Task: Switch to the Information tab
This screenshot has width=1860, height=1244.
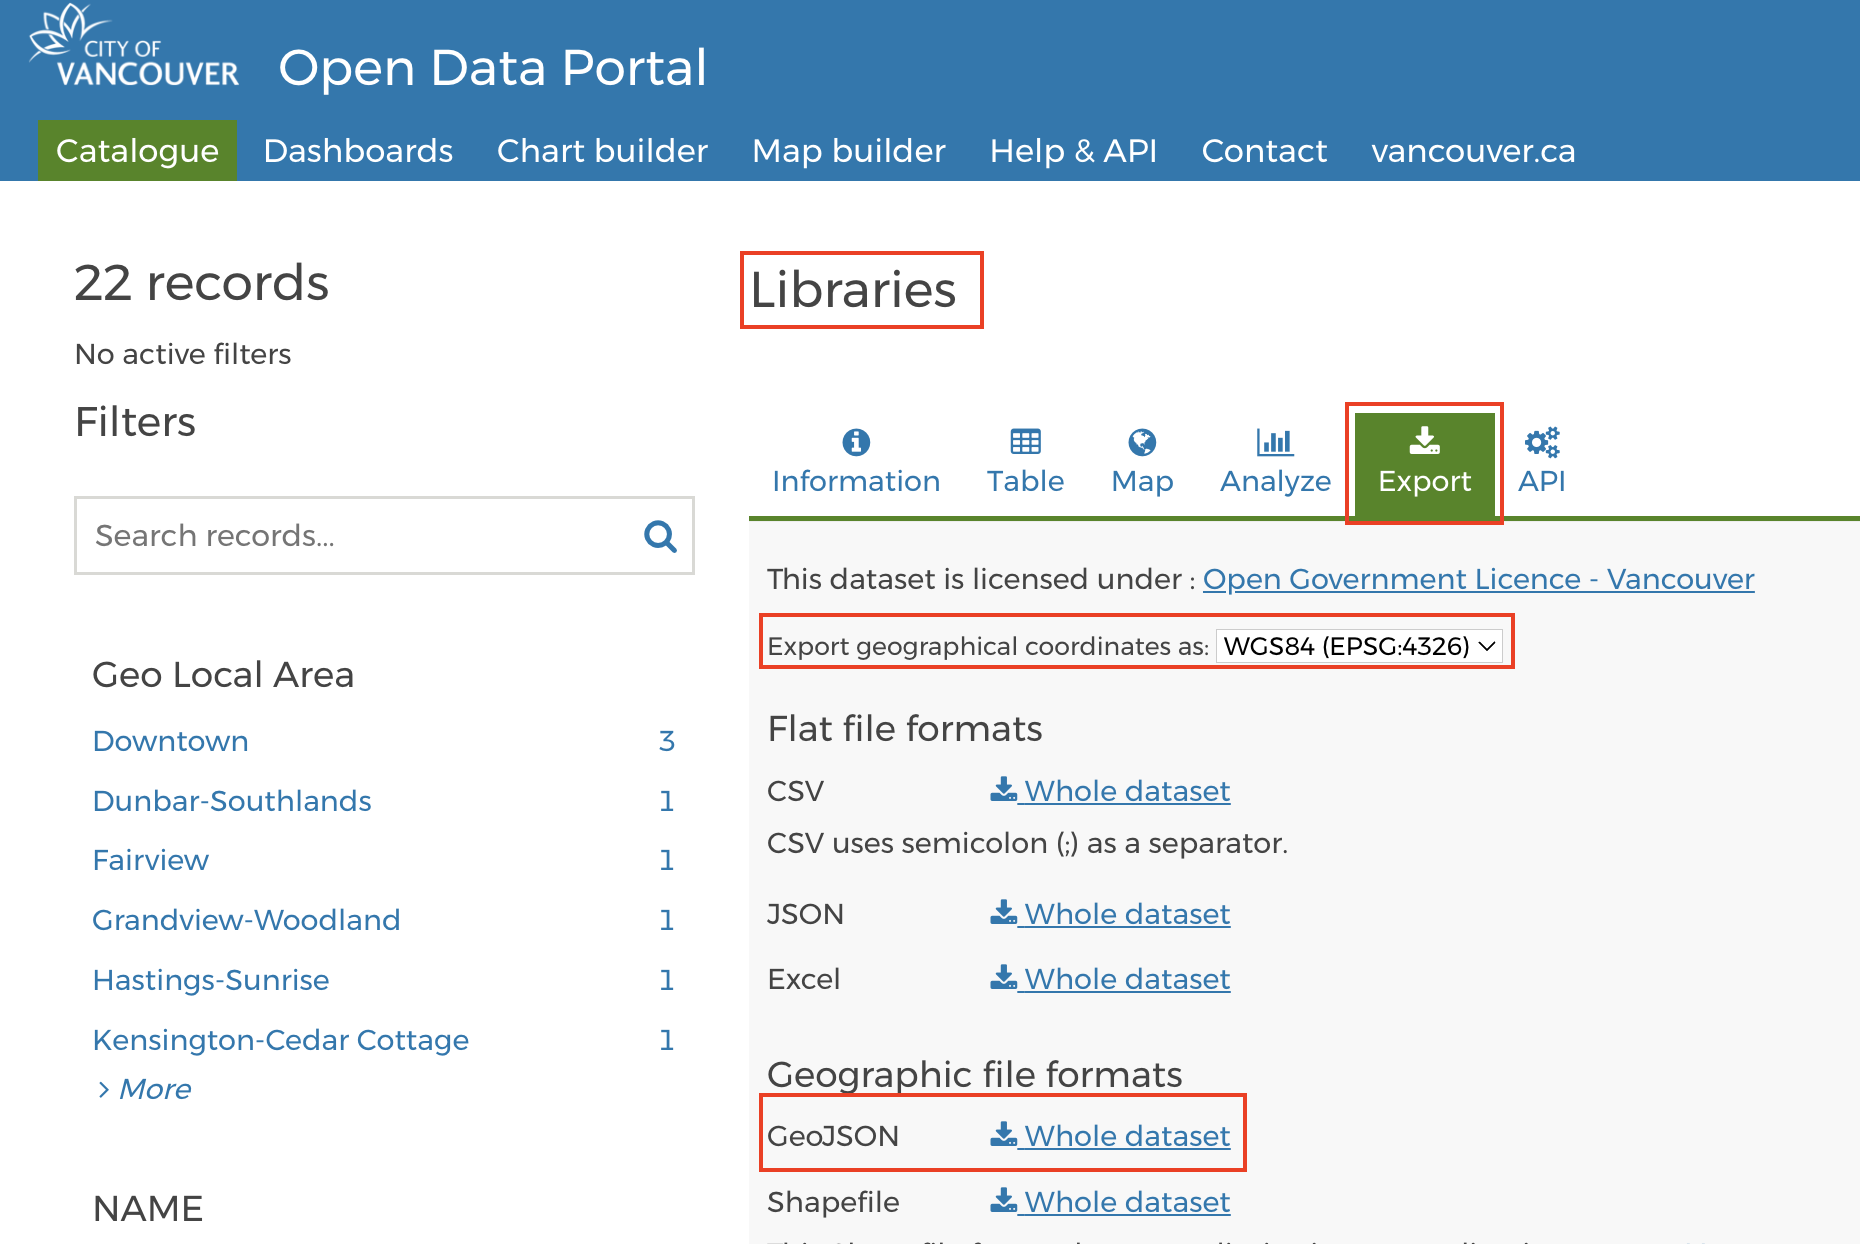Action: 856,462
